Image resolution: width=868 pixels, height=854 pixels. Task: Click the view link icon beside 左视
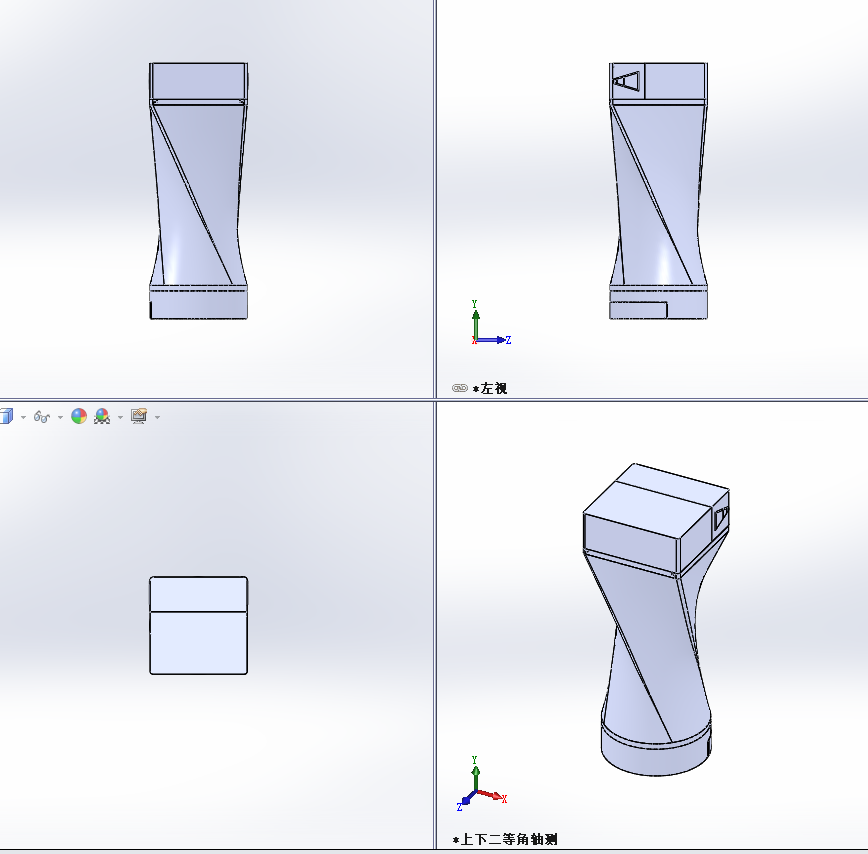coord(460,388)
